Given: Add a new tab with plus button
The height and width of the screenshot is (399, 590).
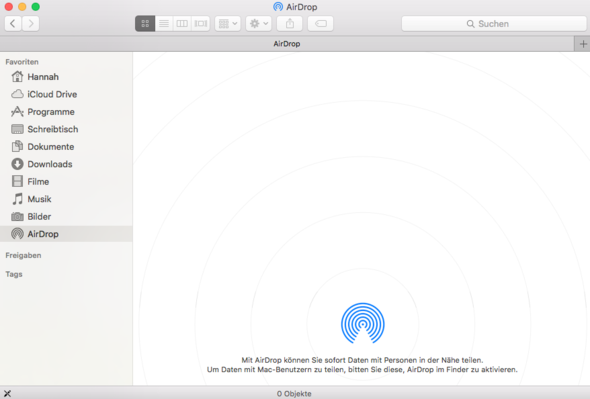Looking at the screenshot, I should coord(583,44).
